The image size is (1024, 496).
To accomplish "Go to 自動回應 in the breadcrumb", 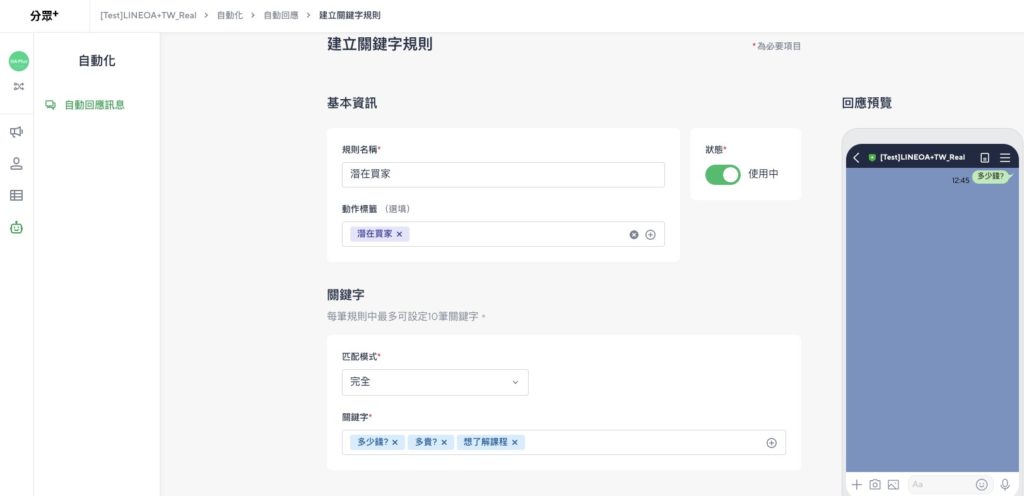I will (x=281, y=15).
